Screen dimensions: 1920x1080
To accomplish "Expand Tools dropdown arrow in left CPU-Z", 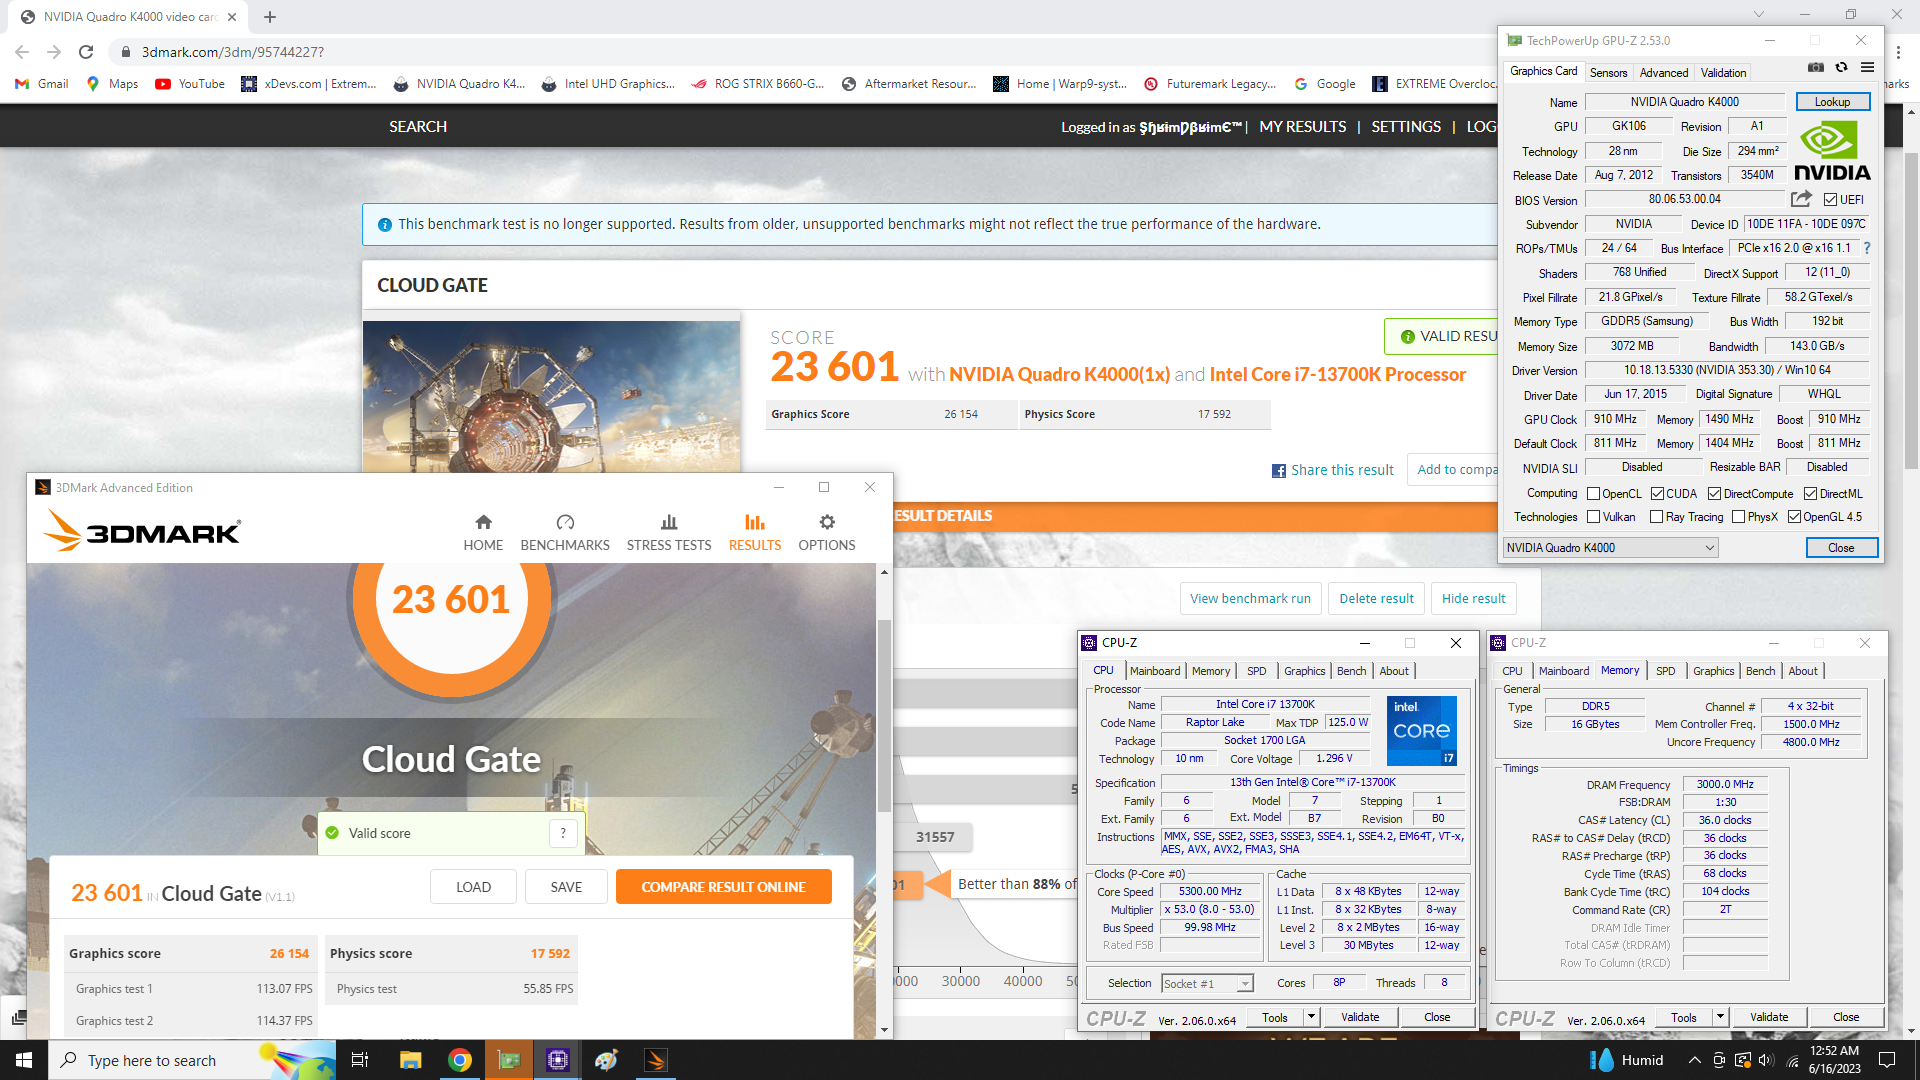I will 1311,1017.
